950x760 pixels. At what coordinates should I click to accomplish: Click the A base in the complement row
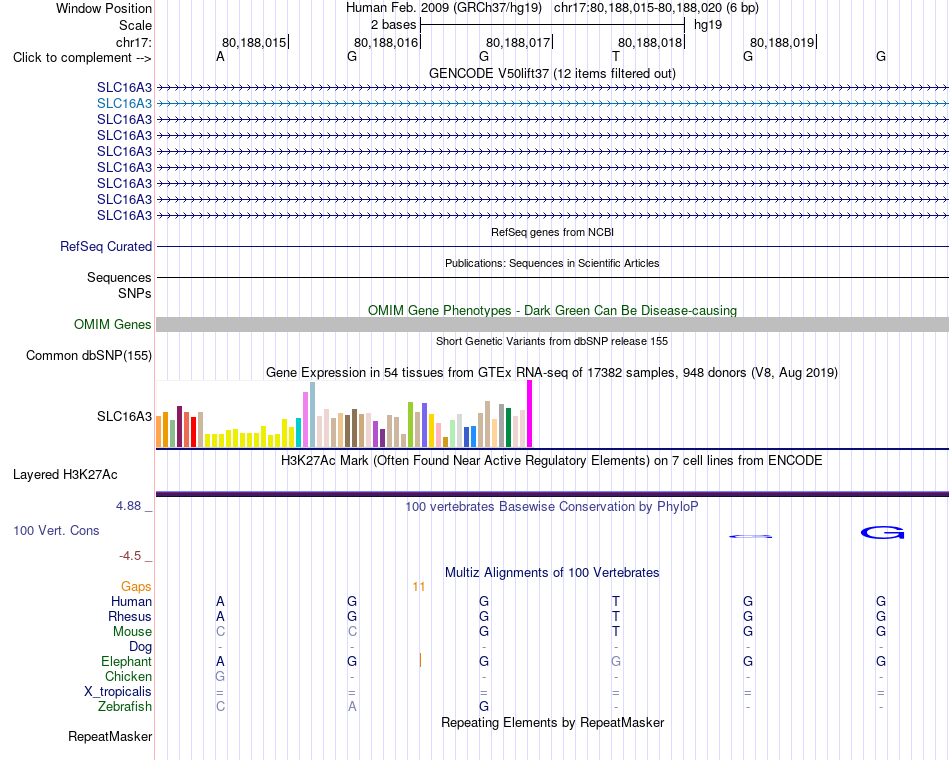click(x=221, y=57)
